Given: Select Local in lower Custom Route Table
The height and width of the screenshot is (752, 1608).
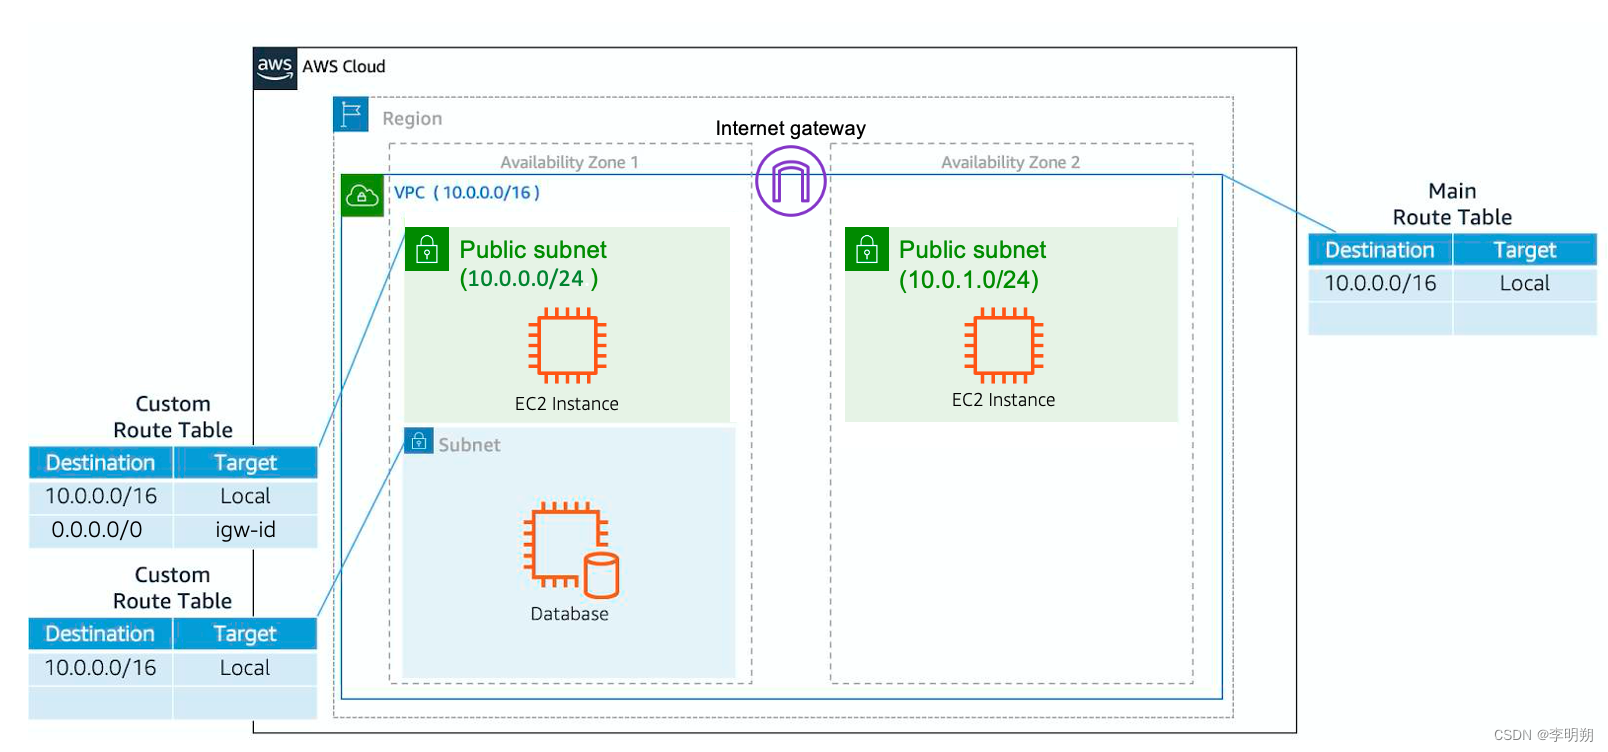Looking at the screenshot, I should pos(245,668).
